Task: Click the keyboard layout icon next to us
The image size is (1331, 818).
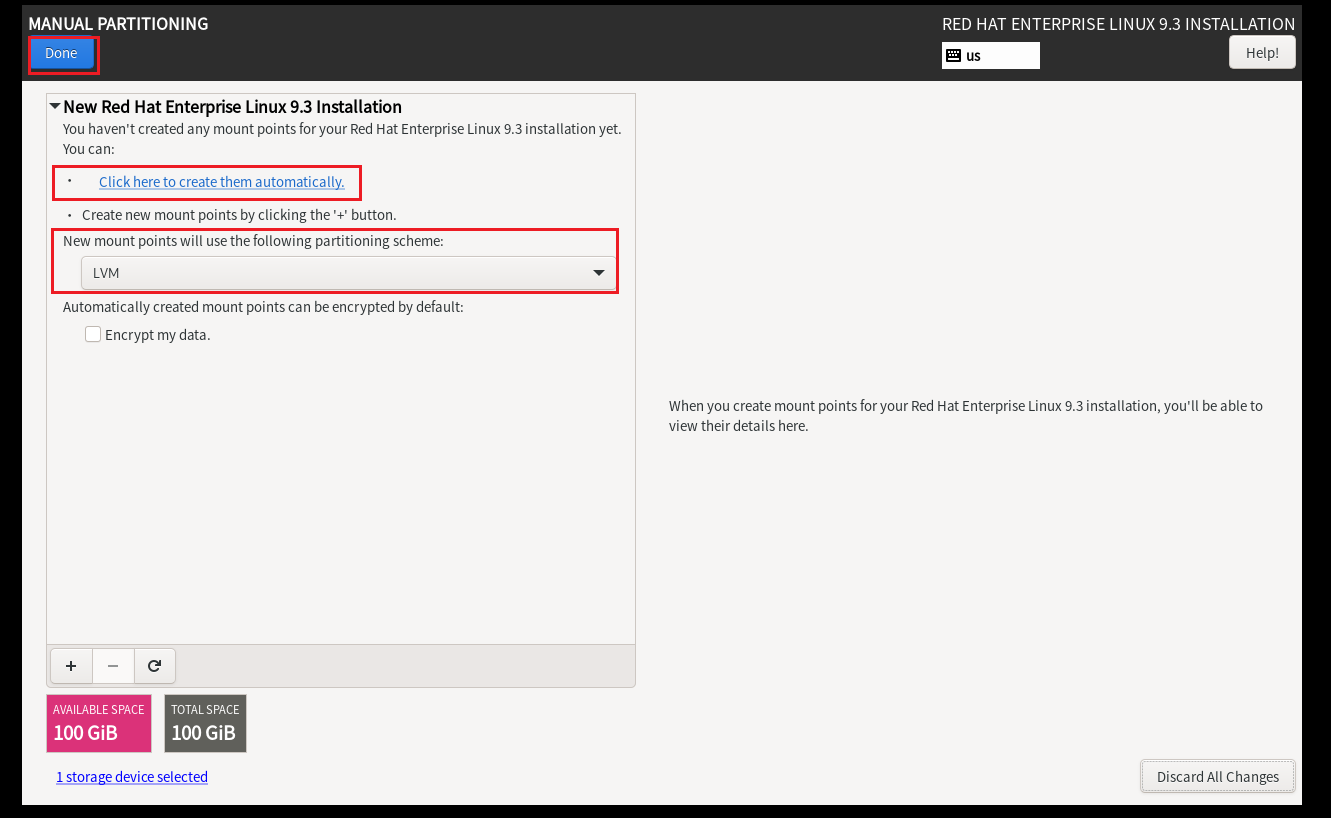Action: tap(953, 55)
